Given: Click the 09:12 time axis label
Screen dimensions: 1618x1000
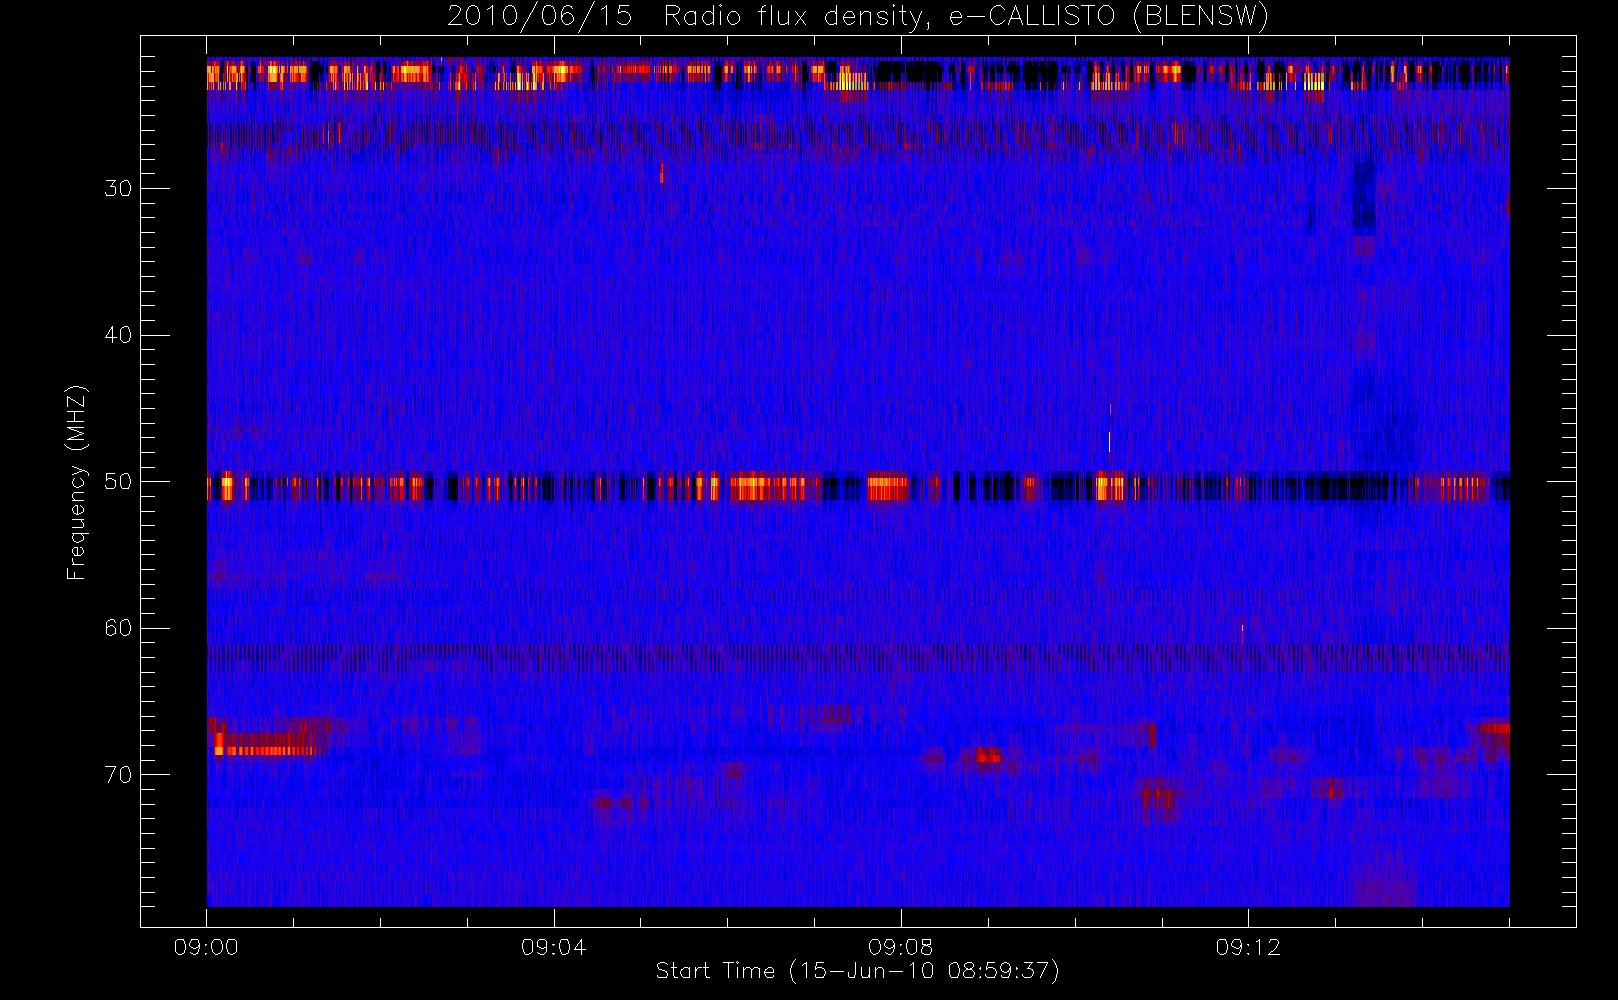Looking at the screenshot, I should click(x=1247, y=947).
